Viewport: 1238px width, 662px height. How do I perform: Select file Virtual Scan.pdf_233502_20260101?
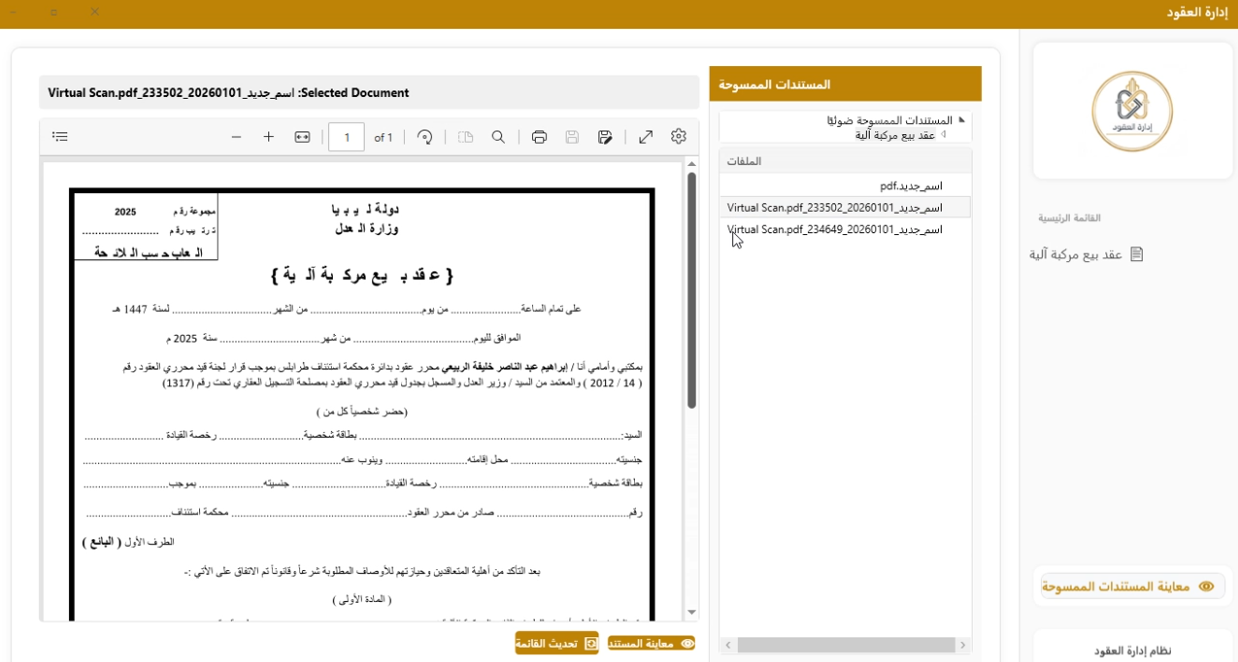pos(845,207)
